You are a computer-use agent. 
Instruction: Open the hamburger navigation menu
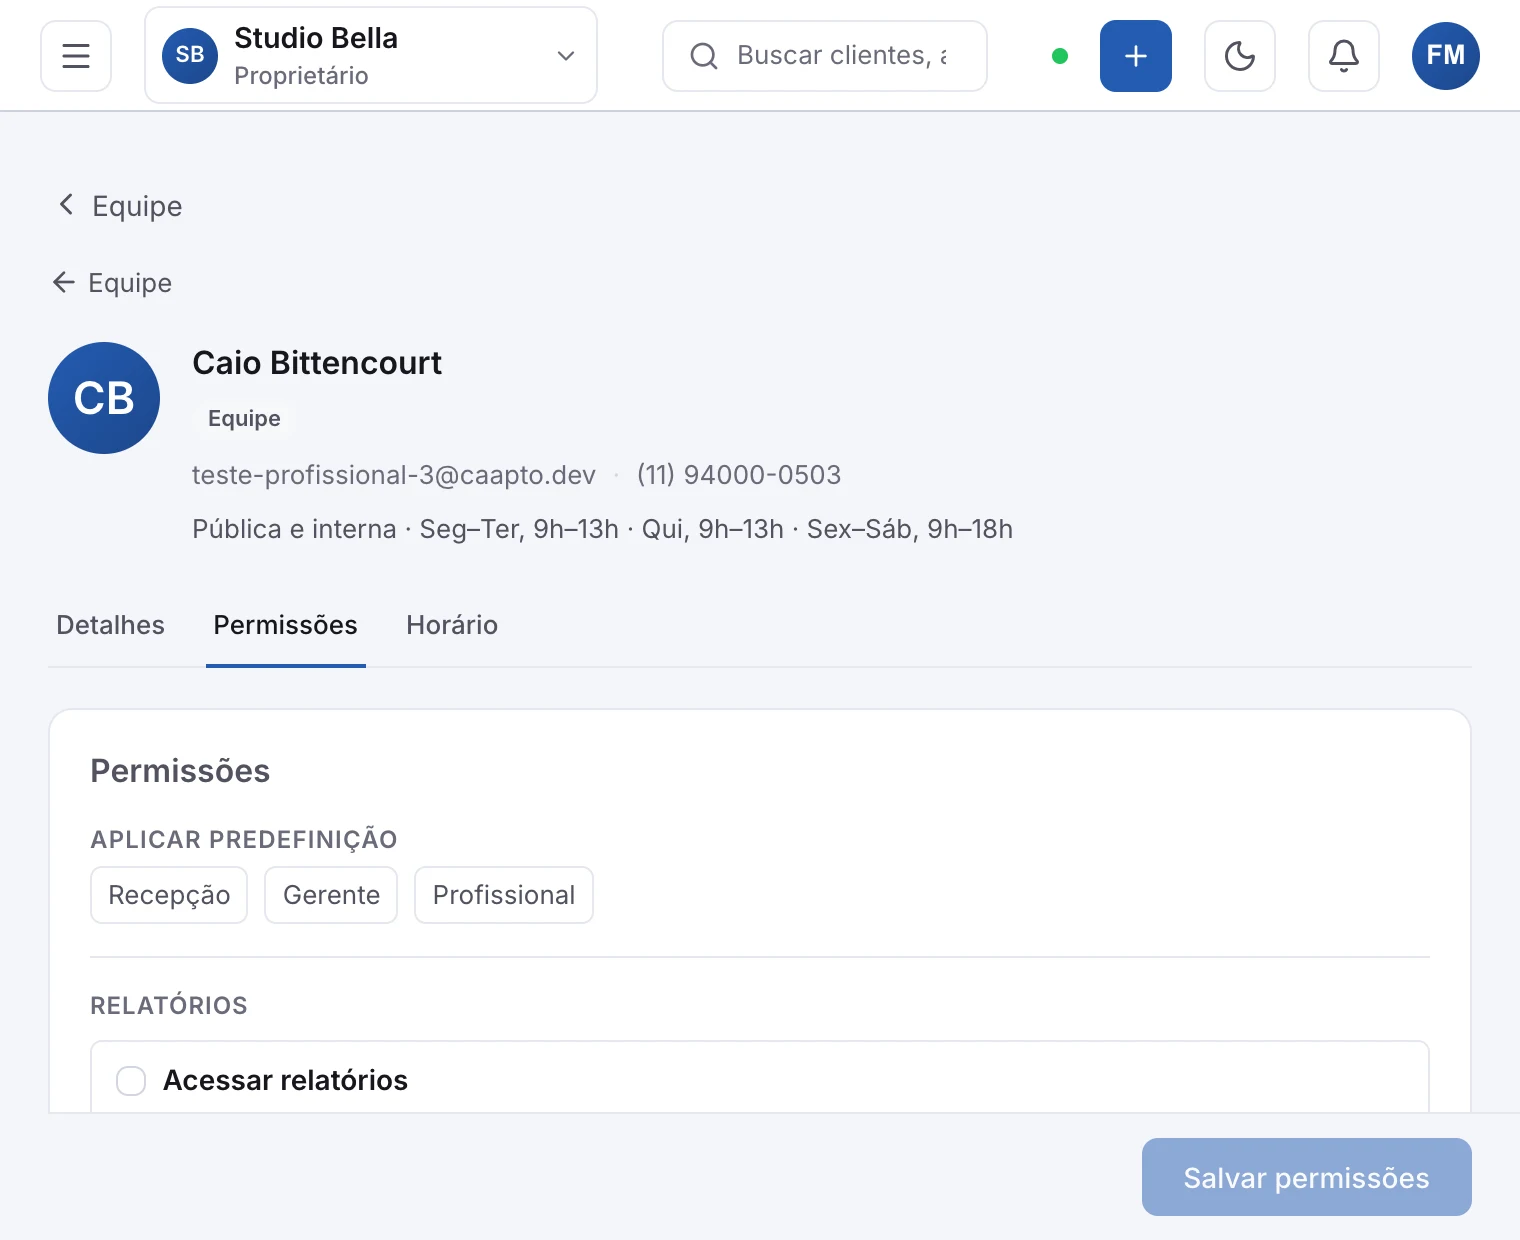pyautogui.click(x=76, y=56)
